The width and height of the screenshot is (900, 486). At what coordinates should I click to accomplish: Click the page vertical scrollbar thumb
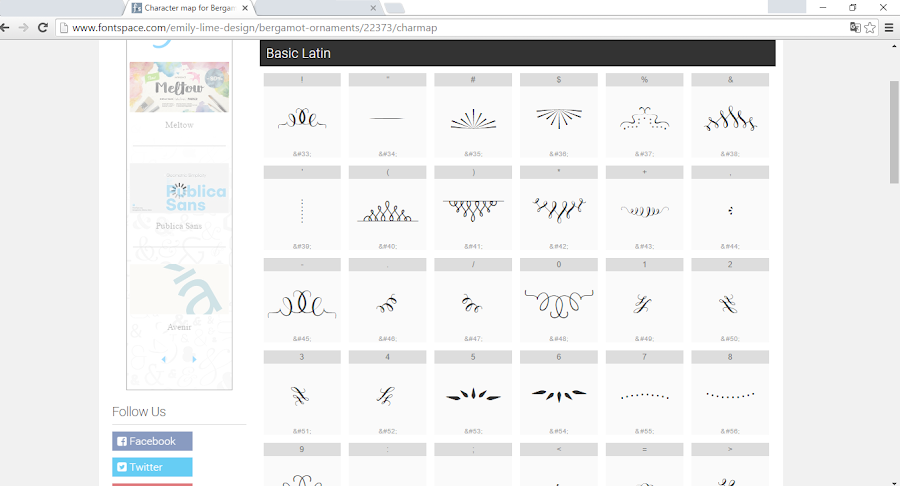(894, 132)
